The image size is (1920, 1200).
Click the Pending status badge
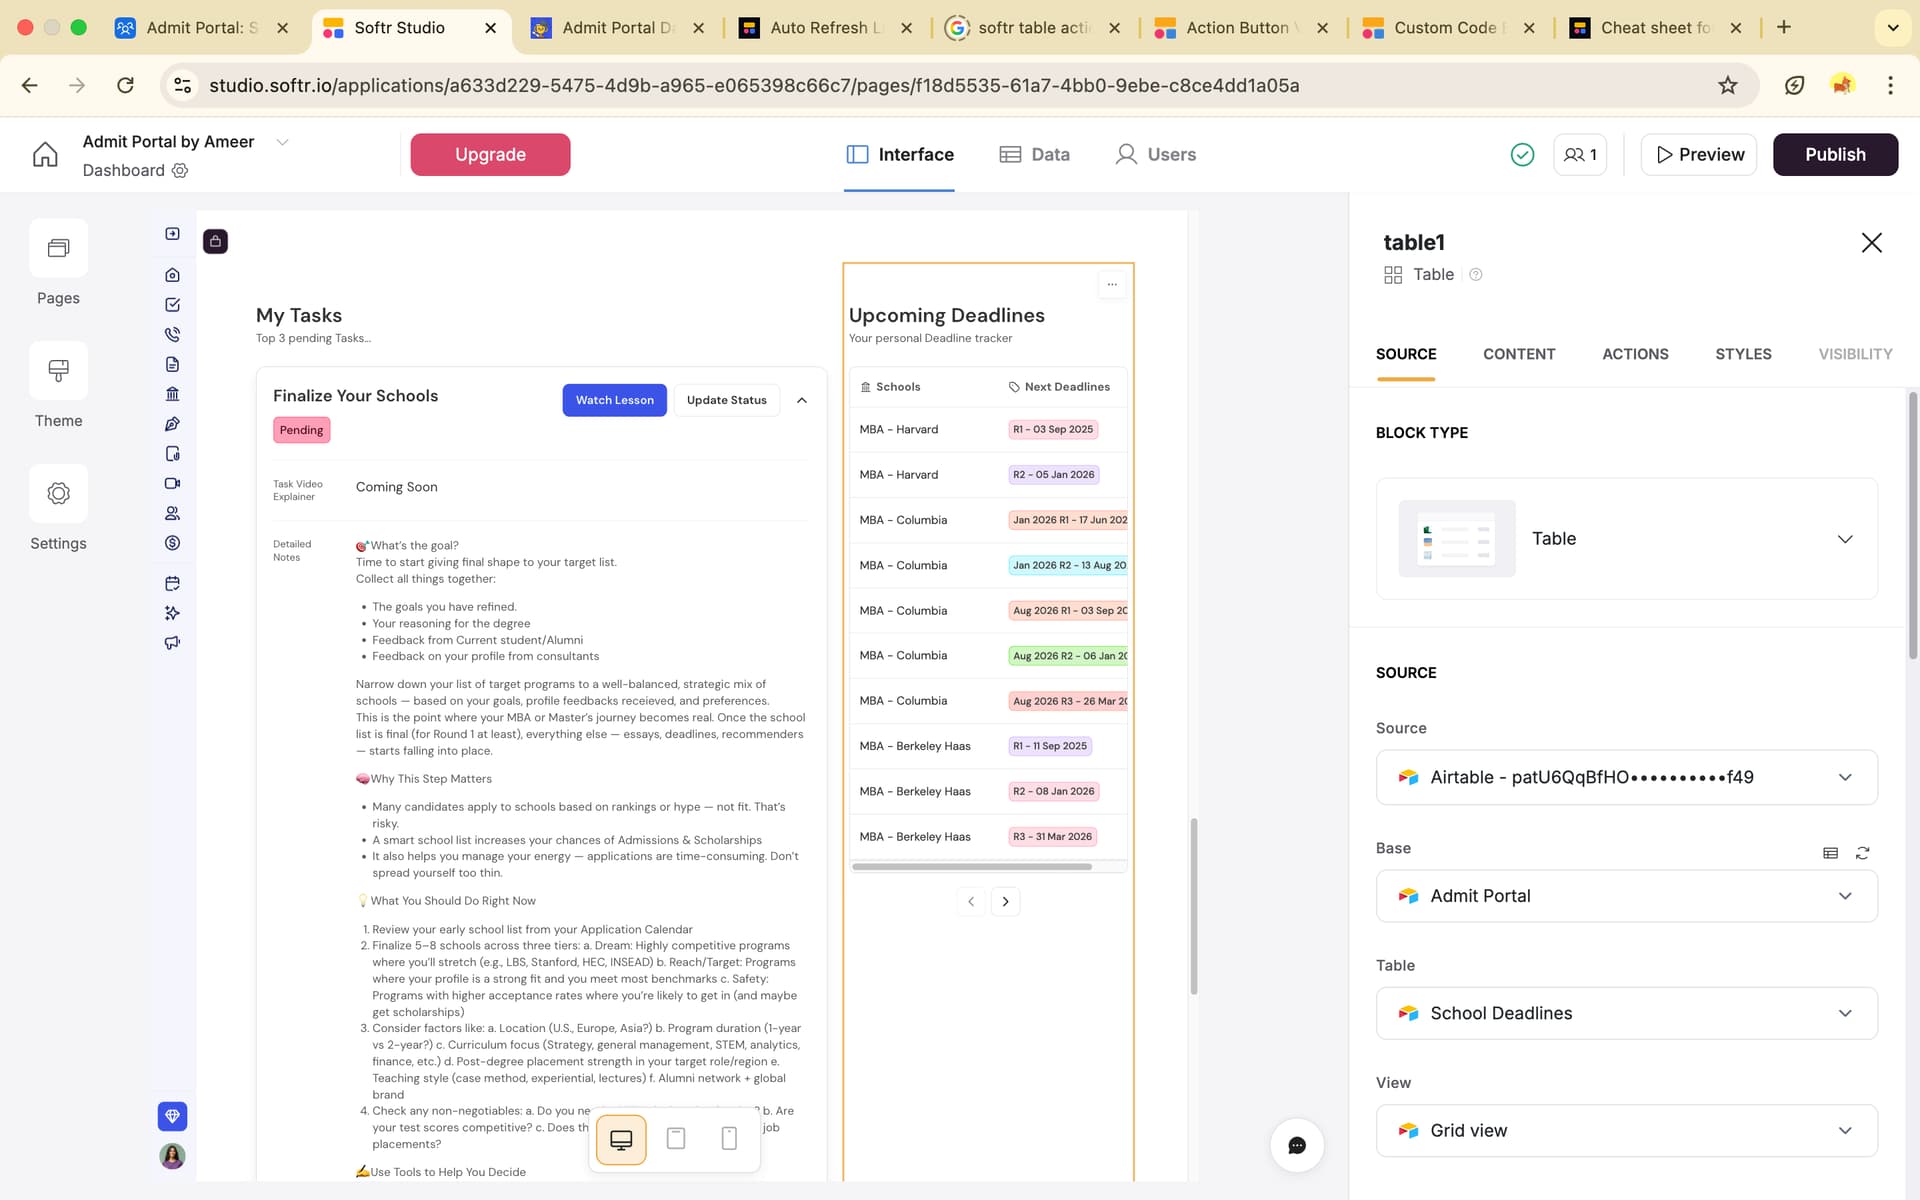[301, 430]
